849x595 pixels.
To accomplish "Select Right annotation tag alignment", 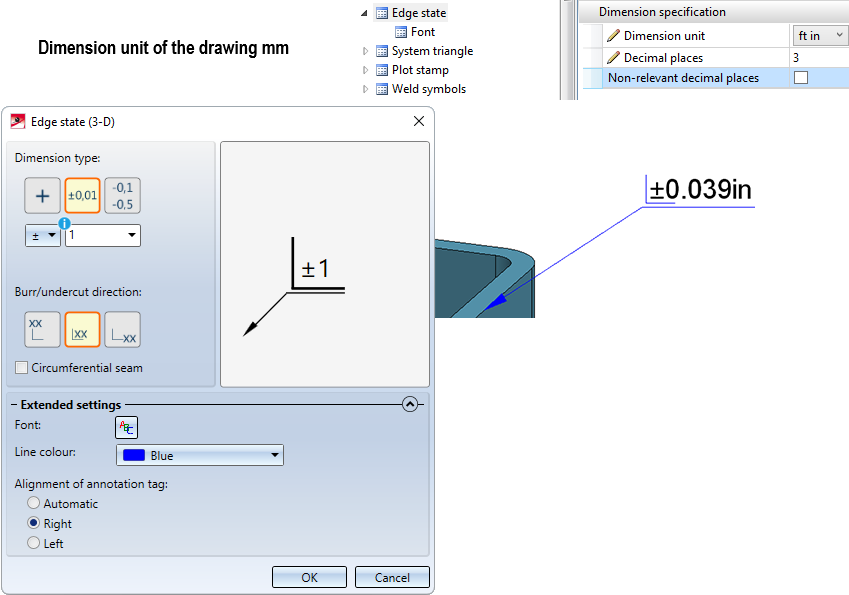I will pos(34,523).
